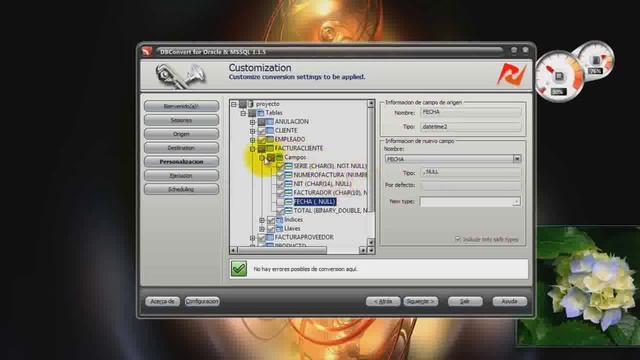Click the green checkmark status icon

point(239,269)
